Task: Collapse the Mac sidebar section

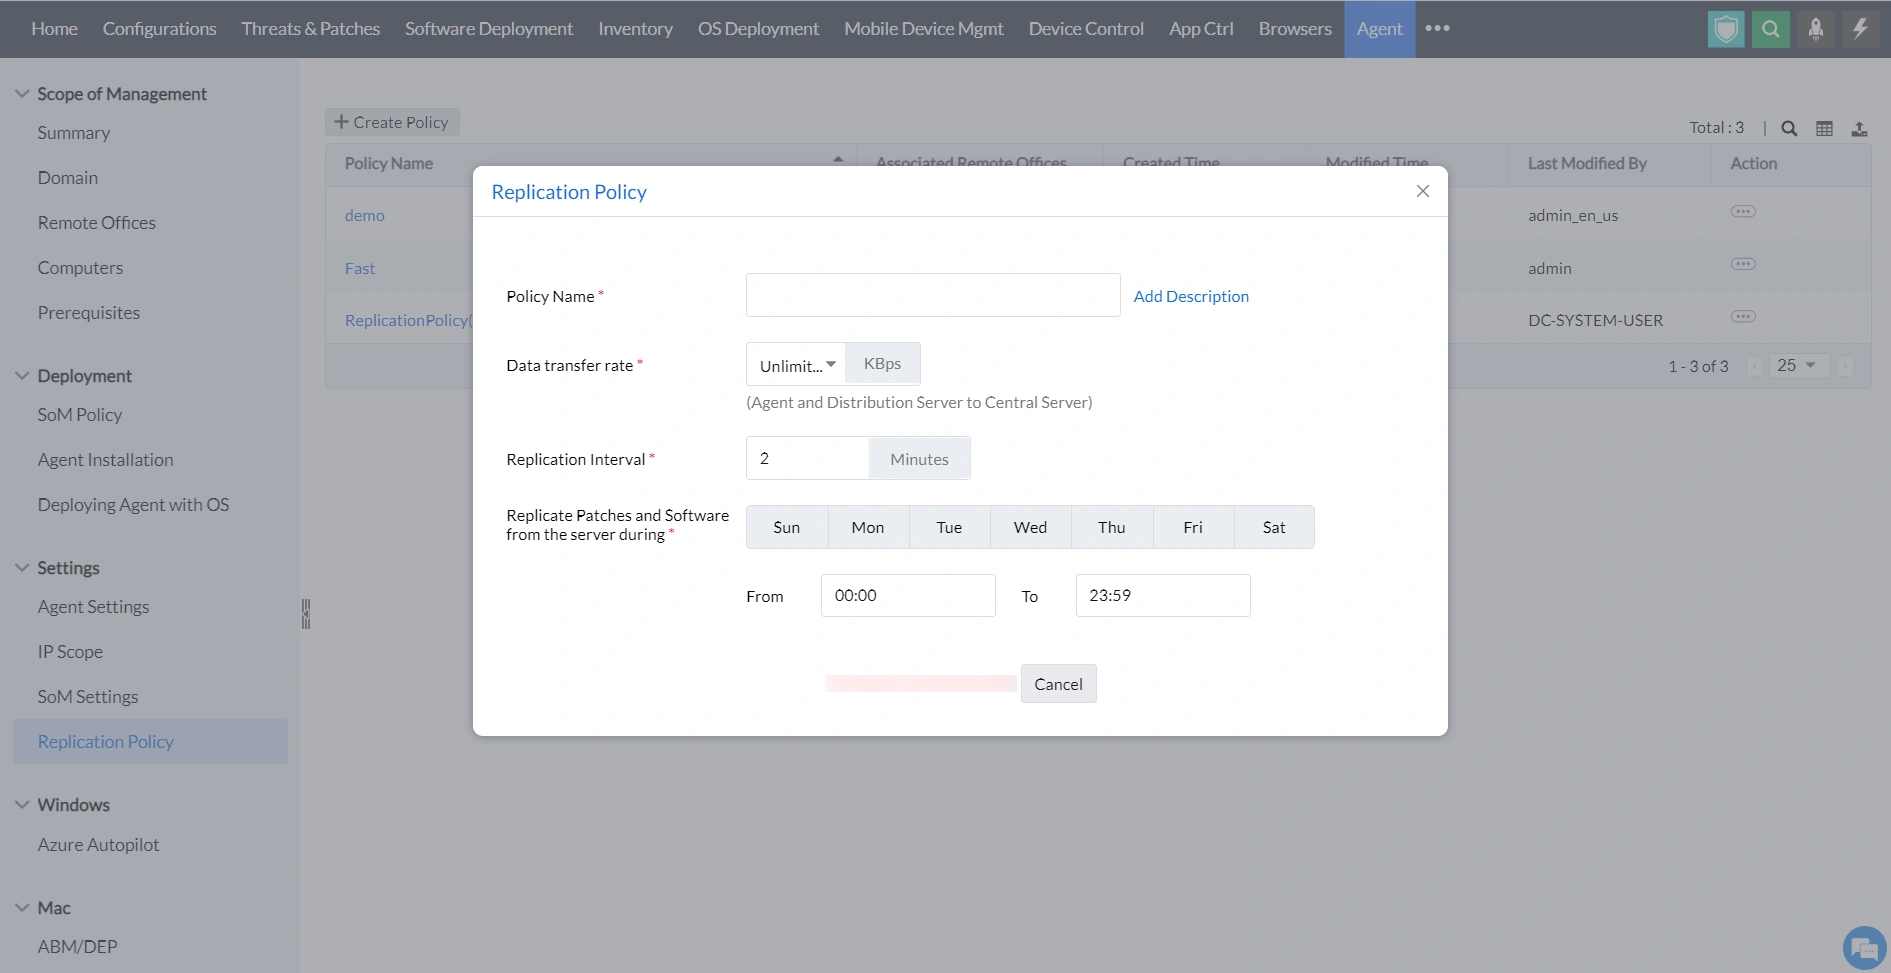Action: click(x=22, y=908)
